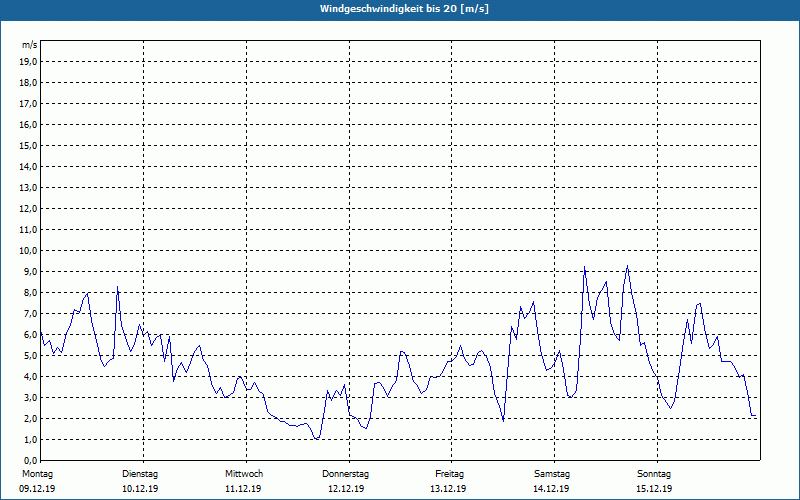
Task: Select the 13,0 y-axis value
Action: click(28, 188)
